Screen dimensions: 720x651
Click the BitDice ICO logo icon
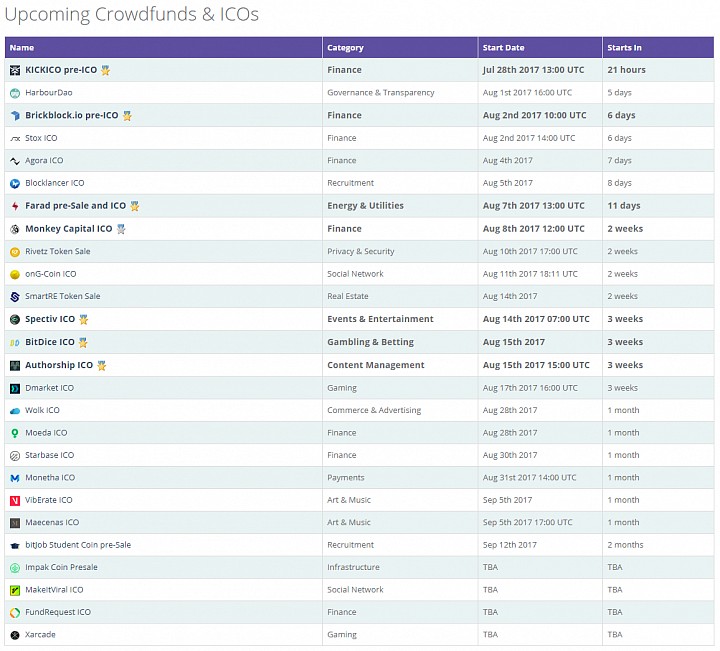[x=15, y=342]
